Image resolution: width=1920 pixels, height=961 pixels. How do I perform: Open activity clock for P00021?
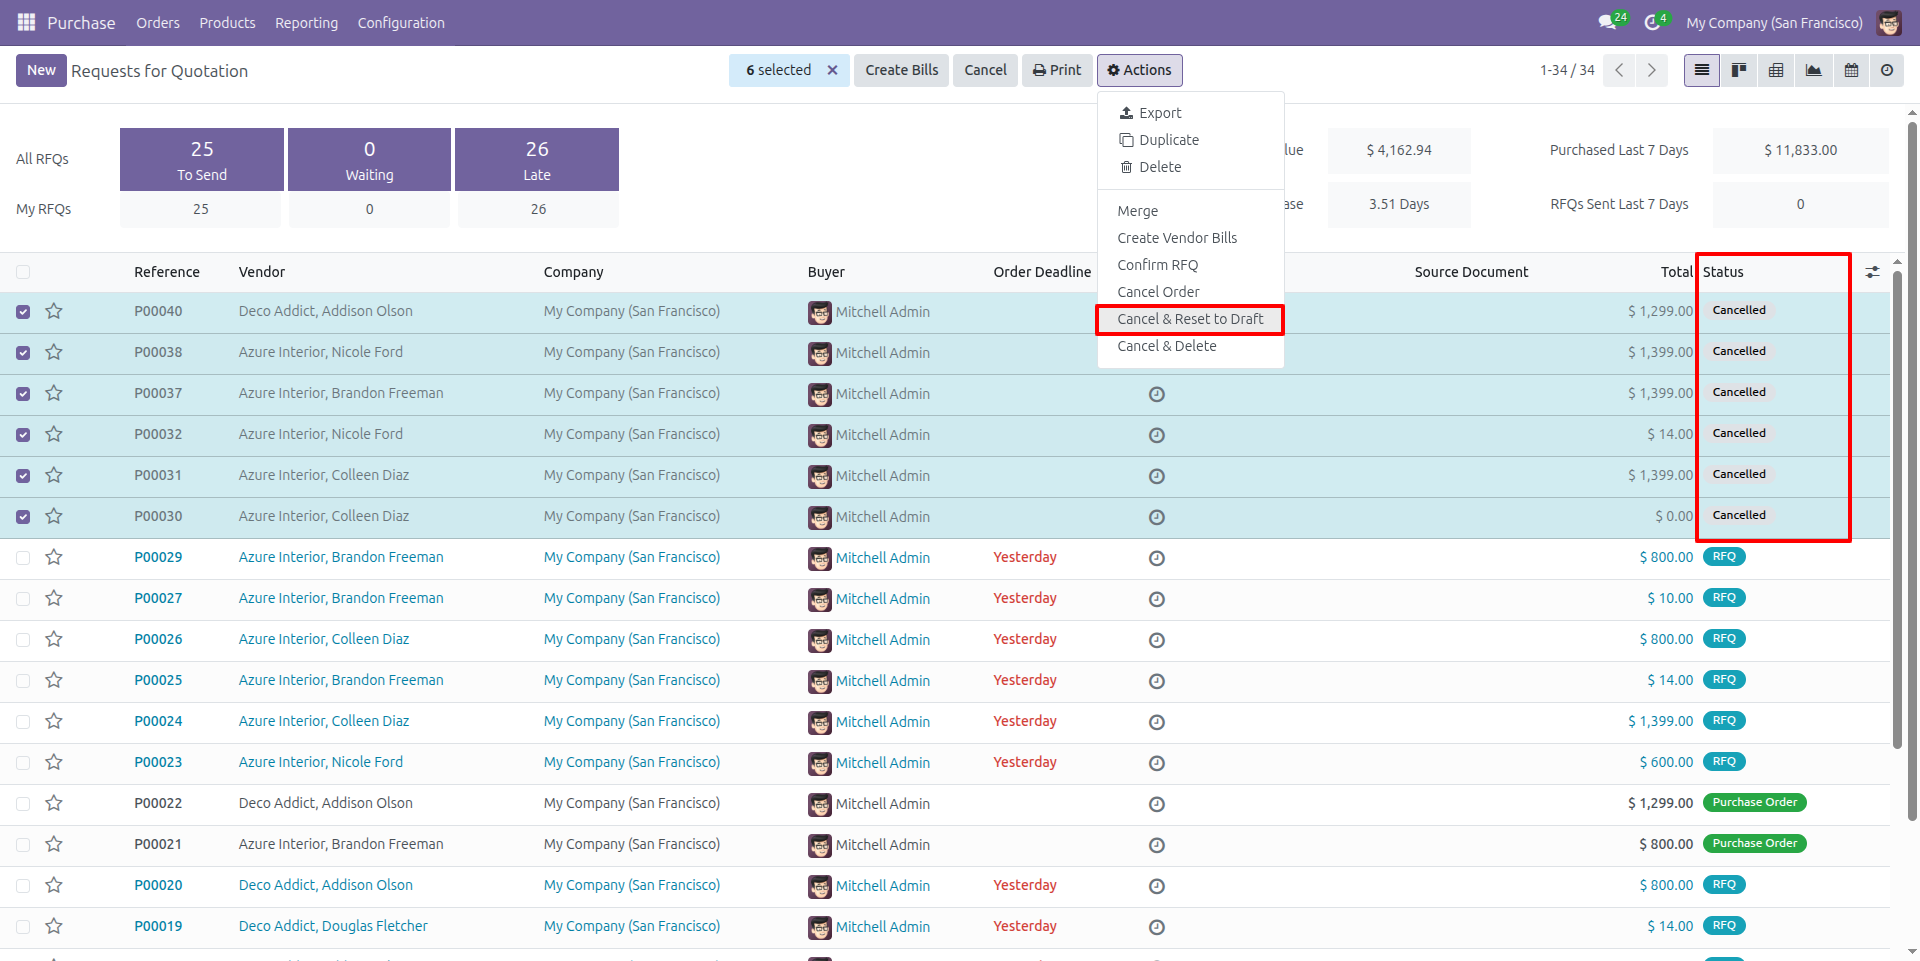coord(1157,845)
